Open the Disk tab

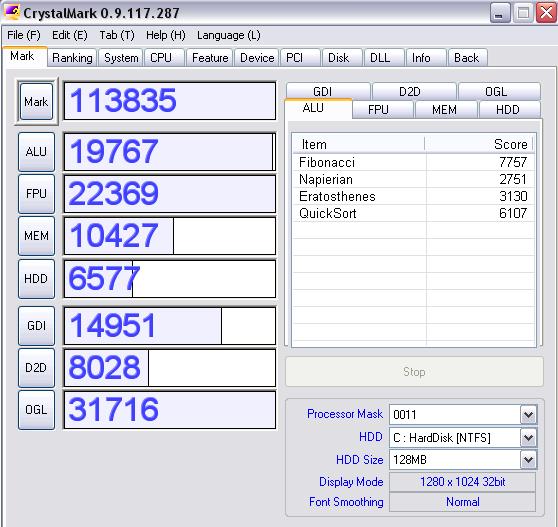pos(338,58)
